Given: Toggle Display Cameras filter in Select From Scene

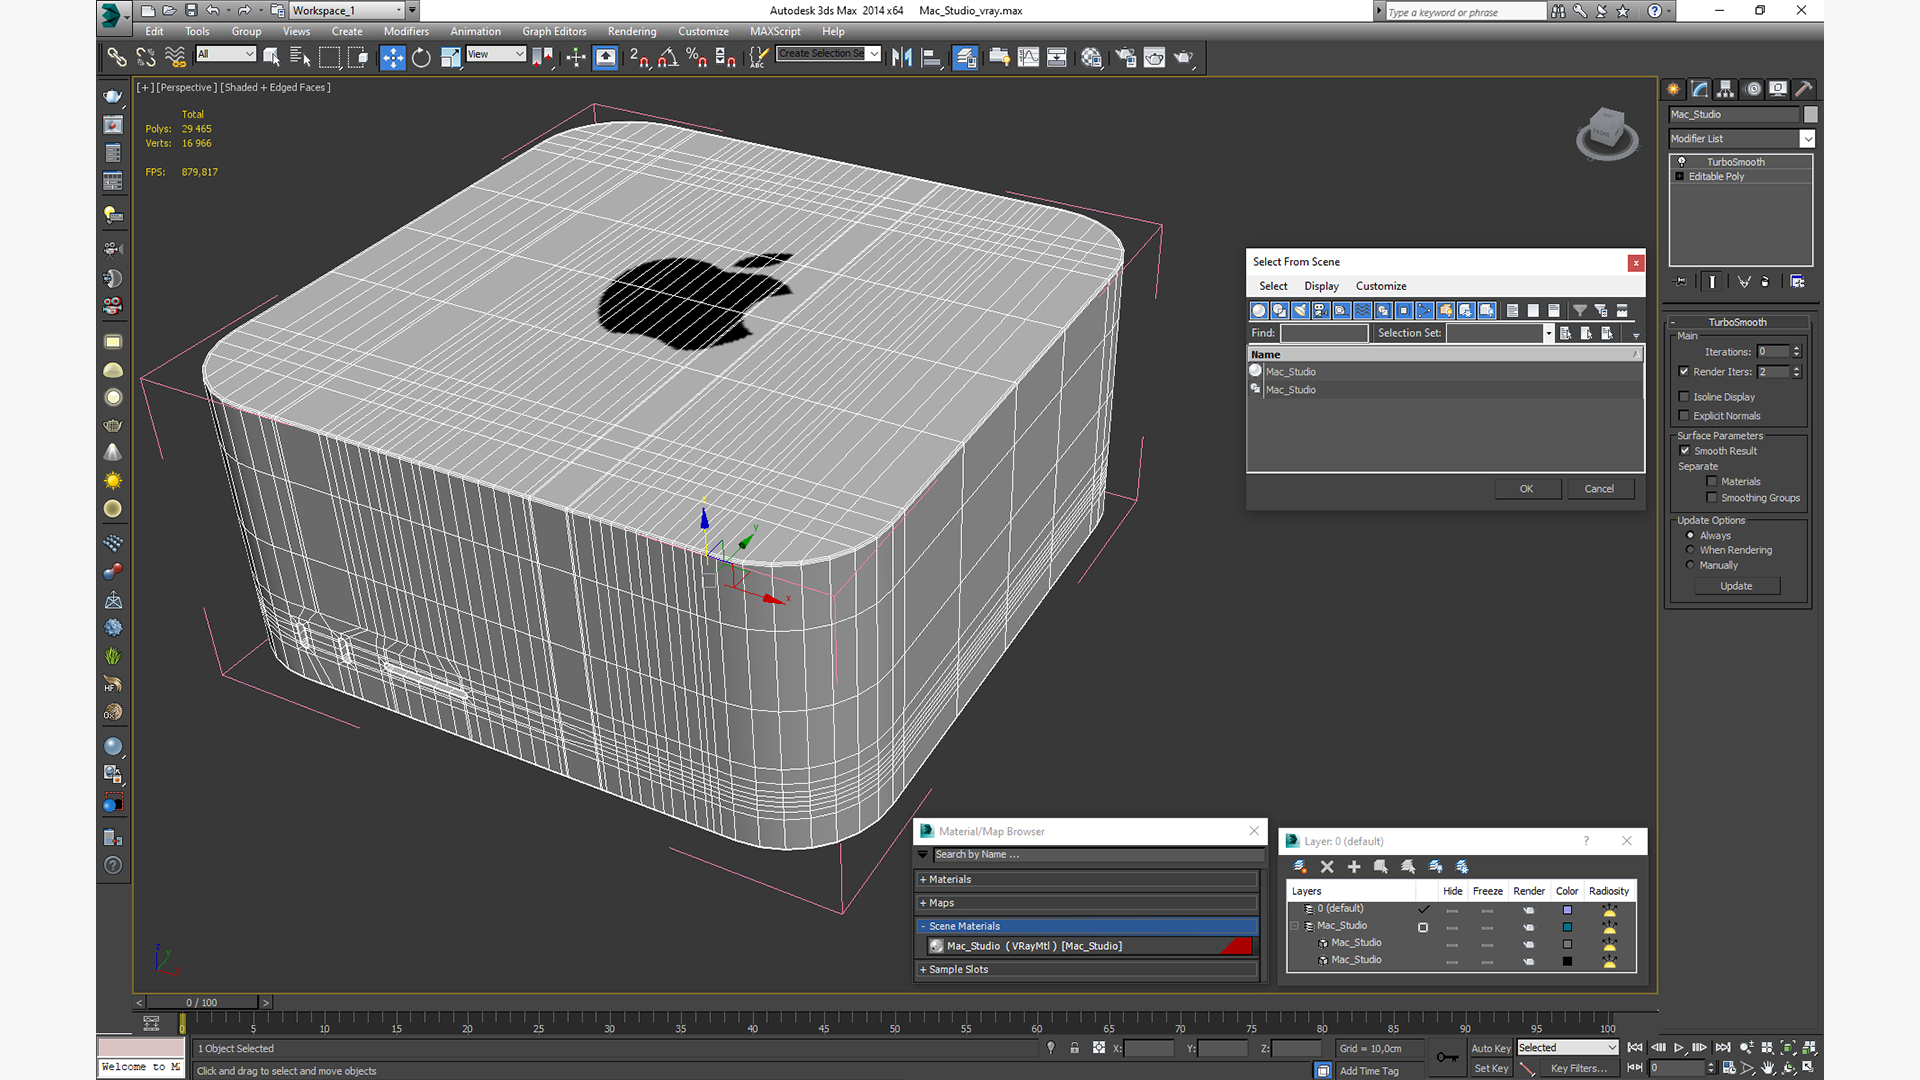Looking at the screenshot, I should click(1321, 311).
